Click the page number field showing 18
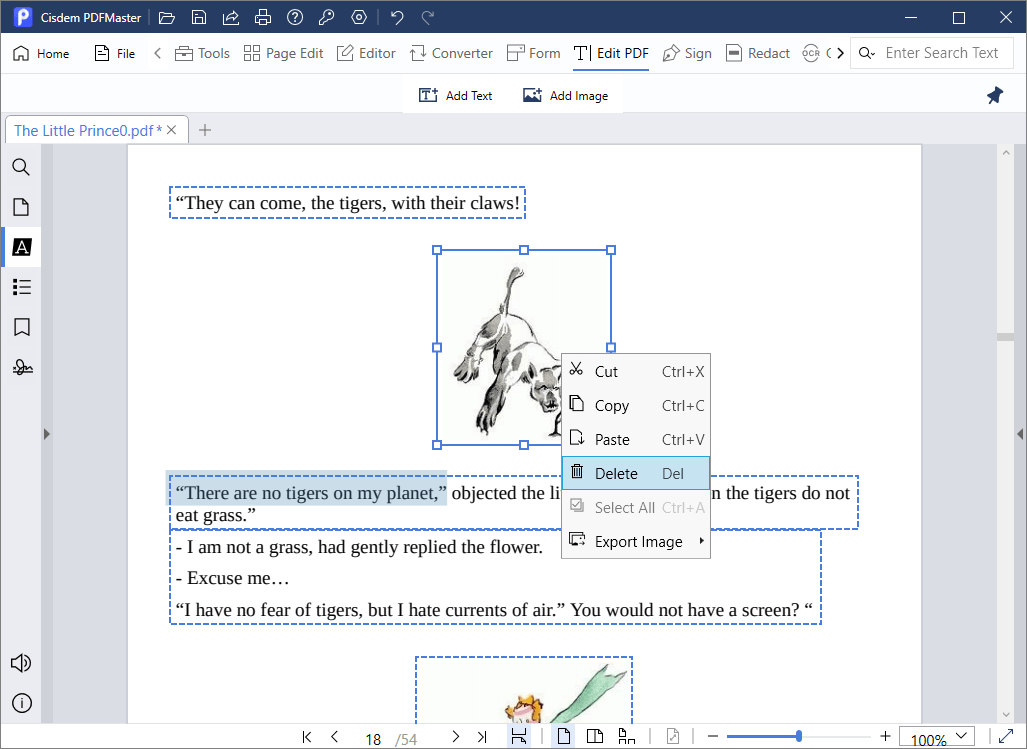 click(x=373, y=739)
